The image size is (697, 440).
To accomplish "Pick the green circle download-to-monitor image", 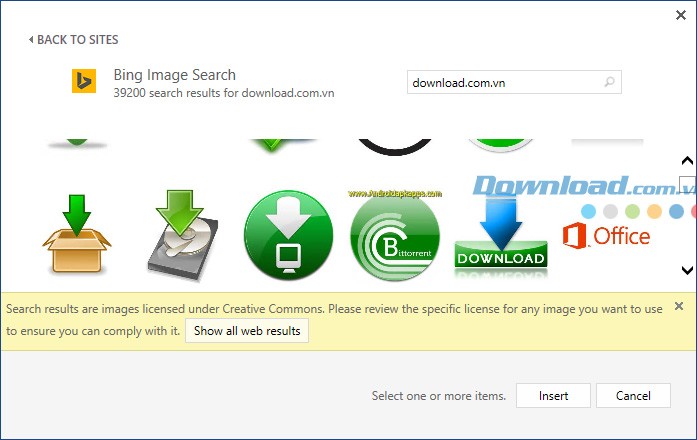I will (288, 234).
